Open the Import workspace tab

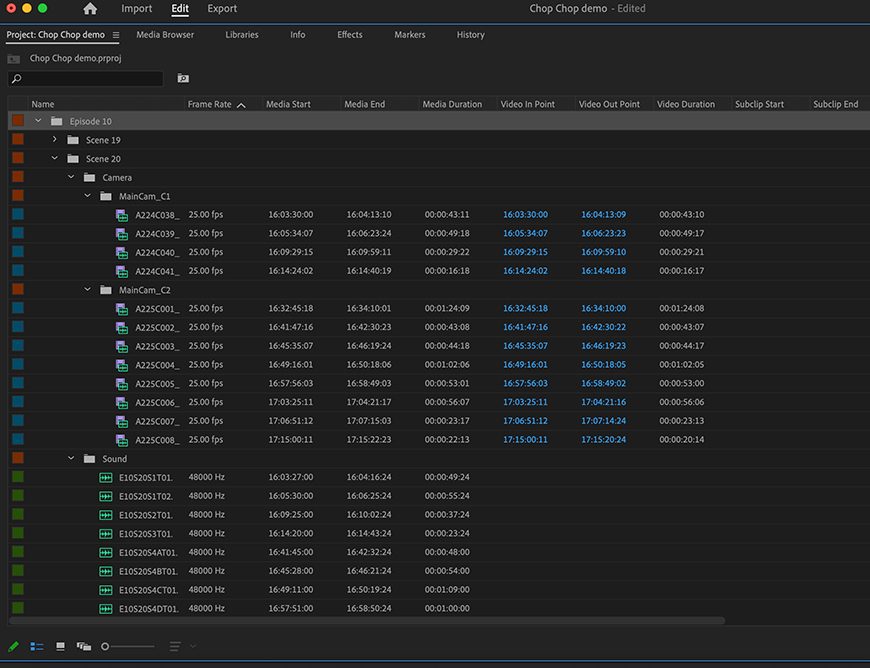136,9
